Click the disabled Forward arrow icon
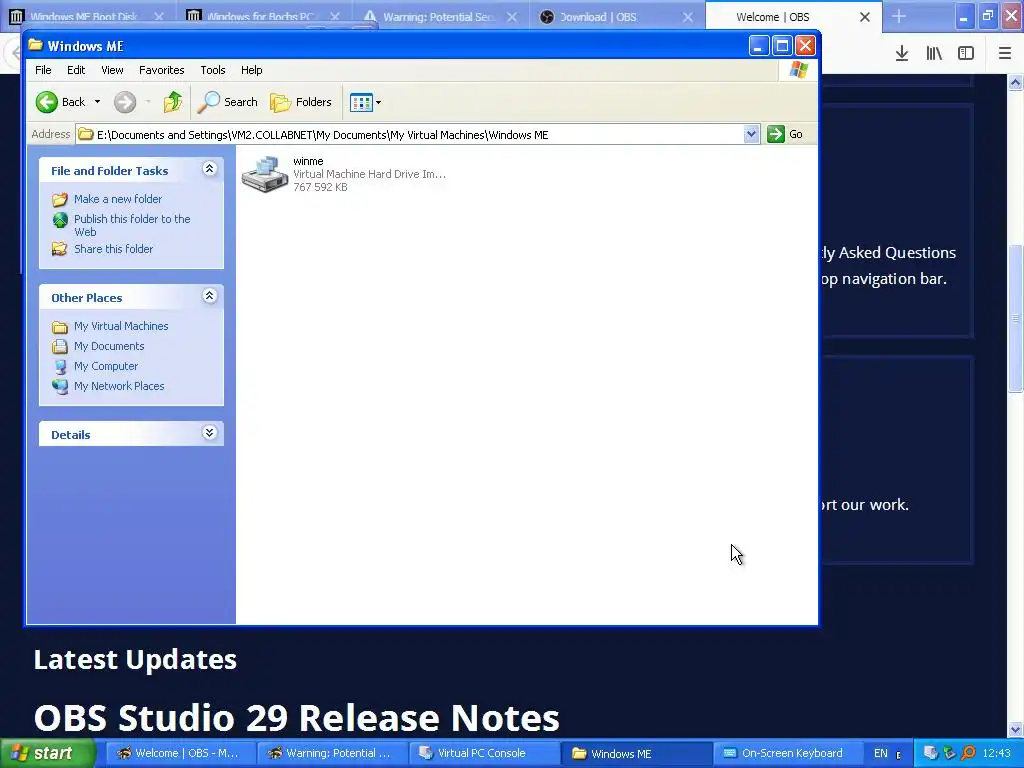Viewport: 1024px width, 768px height. click(125, 102)
